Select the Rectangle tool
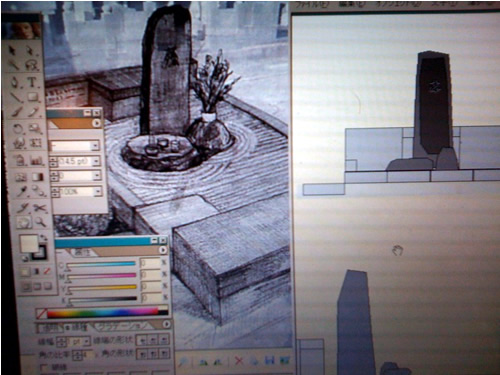This screenshot has width=500, height=375. 33,97
